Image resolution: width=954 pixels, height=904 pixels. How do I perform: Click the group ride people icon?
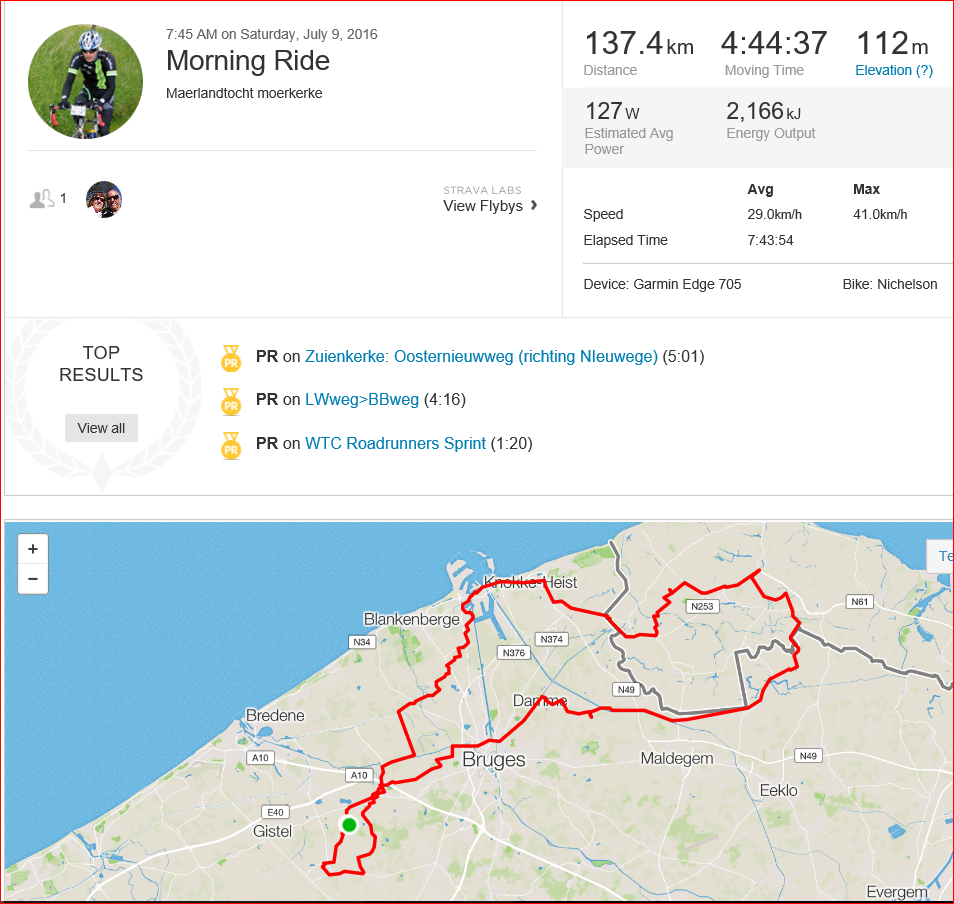point(42,199)
